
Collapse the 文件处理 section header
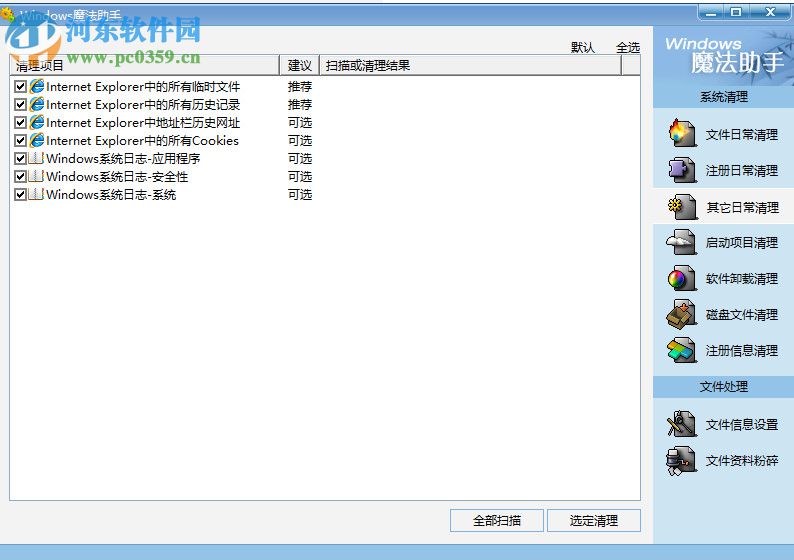724,387
